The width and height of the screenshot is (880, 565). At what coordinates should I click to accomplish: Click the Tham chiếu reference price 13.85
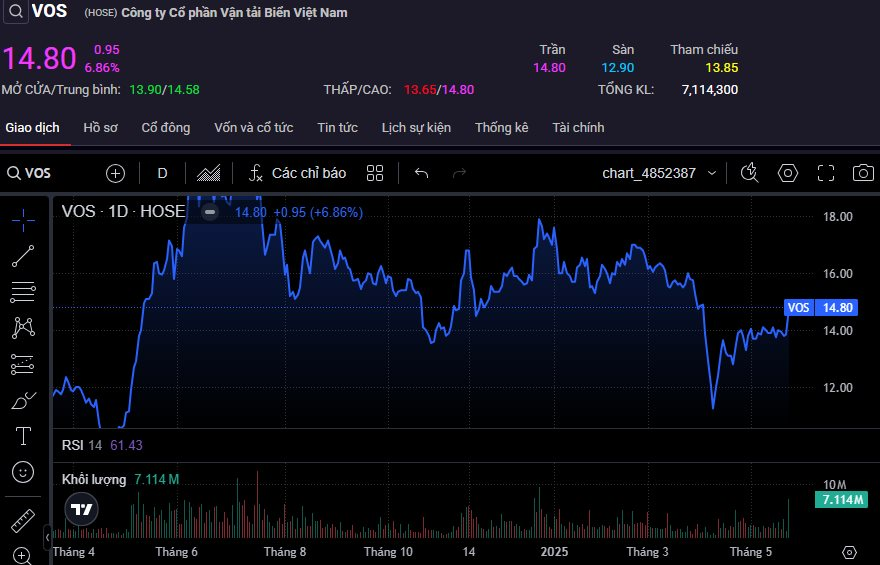tap(721, 68)
